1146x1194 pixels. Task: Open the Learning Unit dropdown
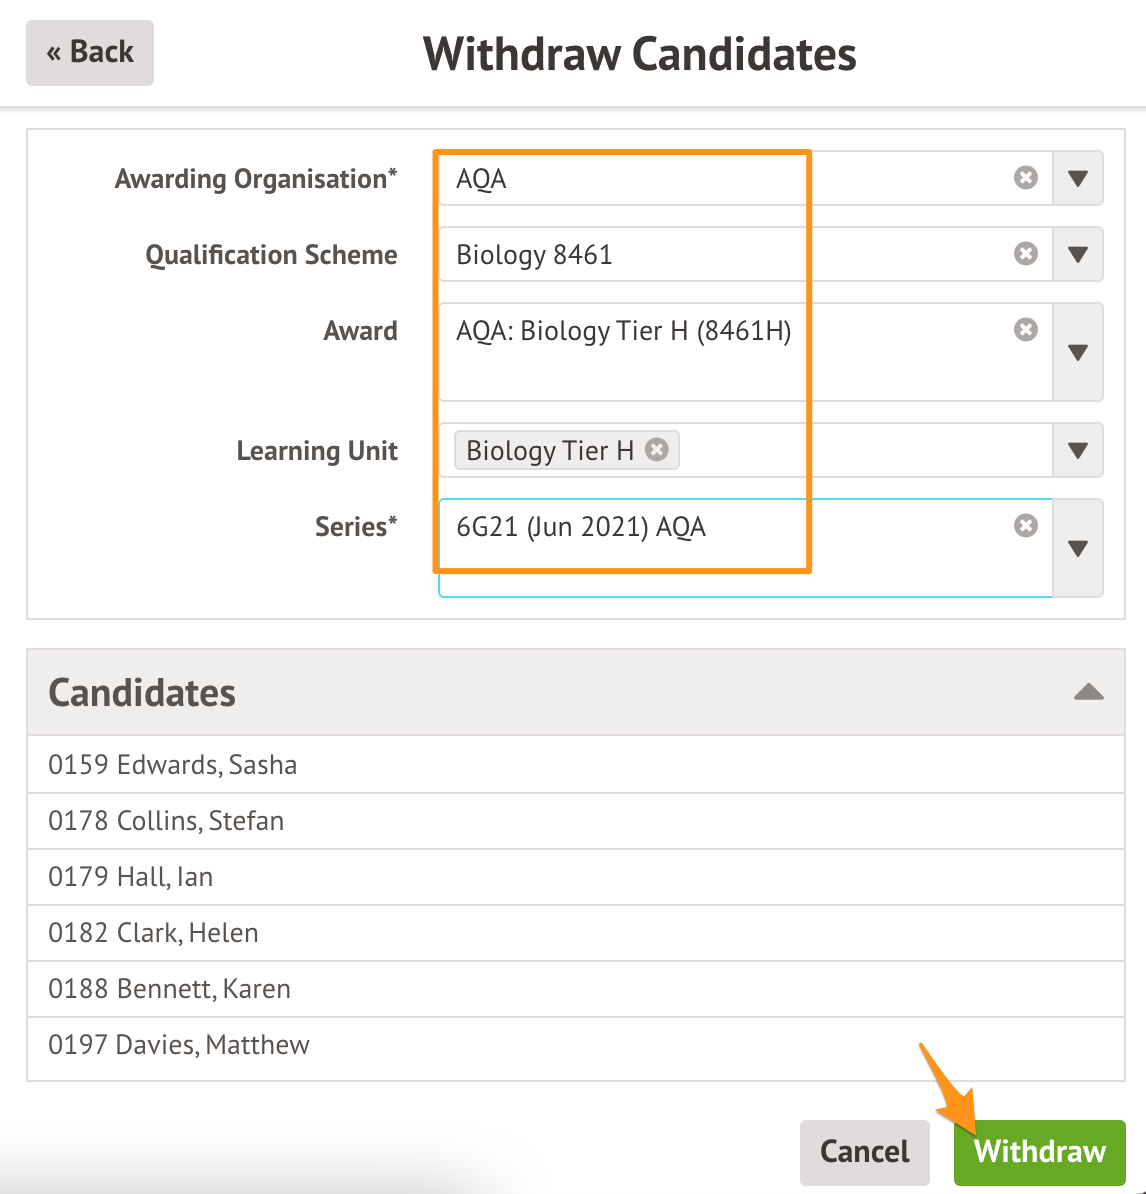point(1077,451)
